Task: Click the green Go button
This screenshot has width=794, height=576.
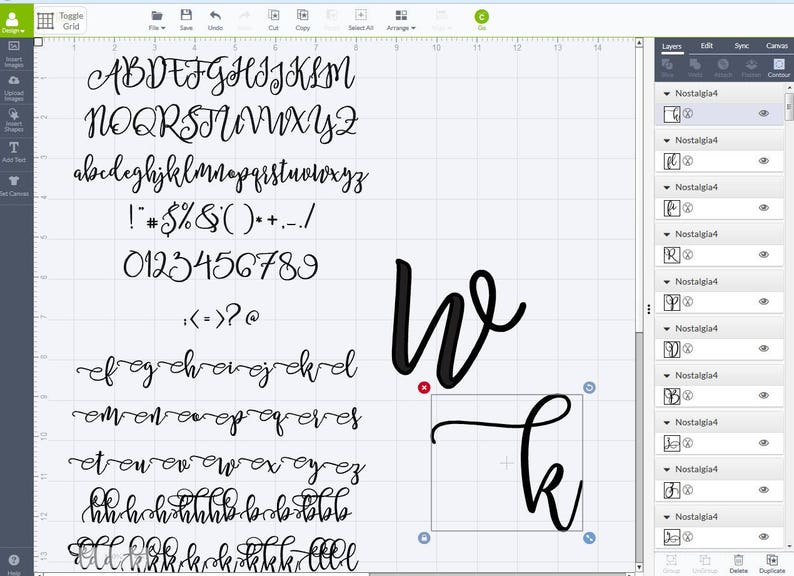Action: click(482, 17)
